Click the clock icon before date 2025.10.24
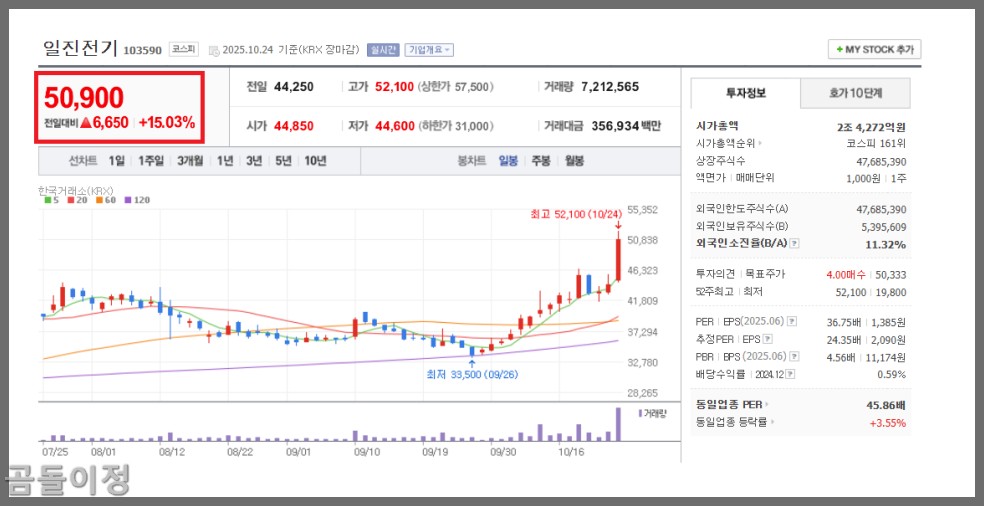This screenshot has width=984, height=506. [214, 50]
